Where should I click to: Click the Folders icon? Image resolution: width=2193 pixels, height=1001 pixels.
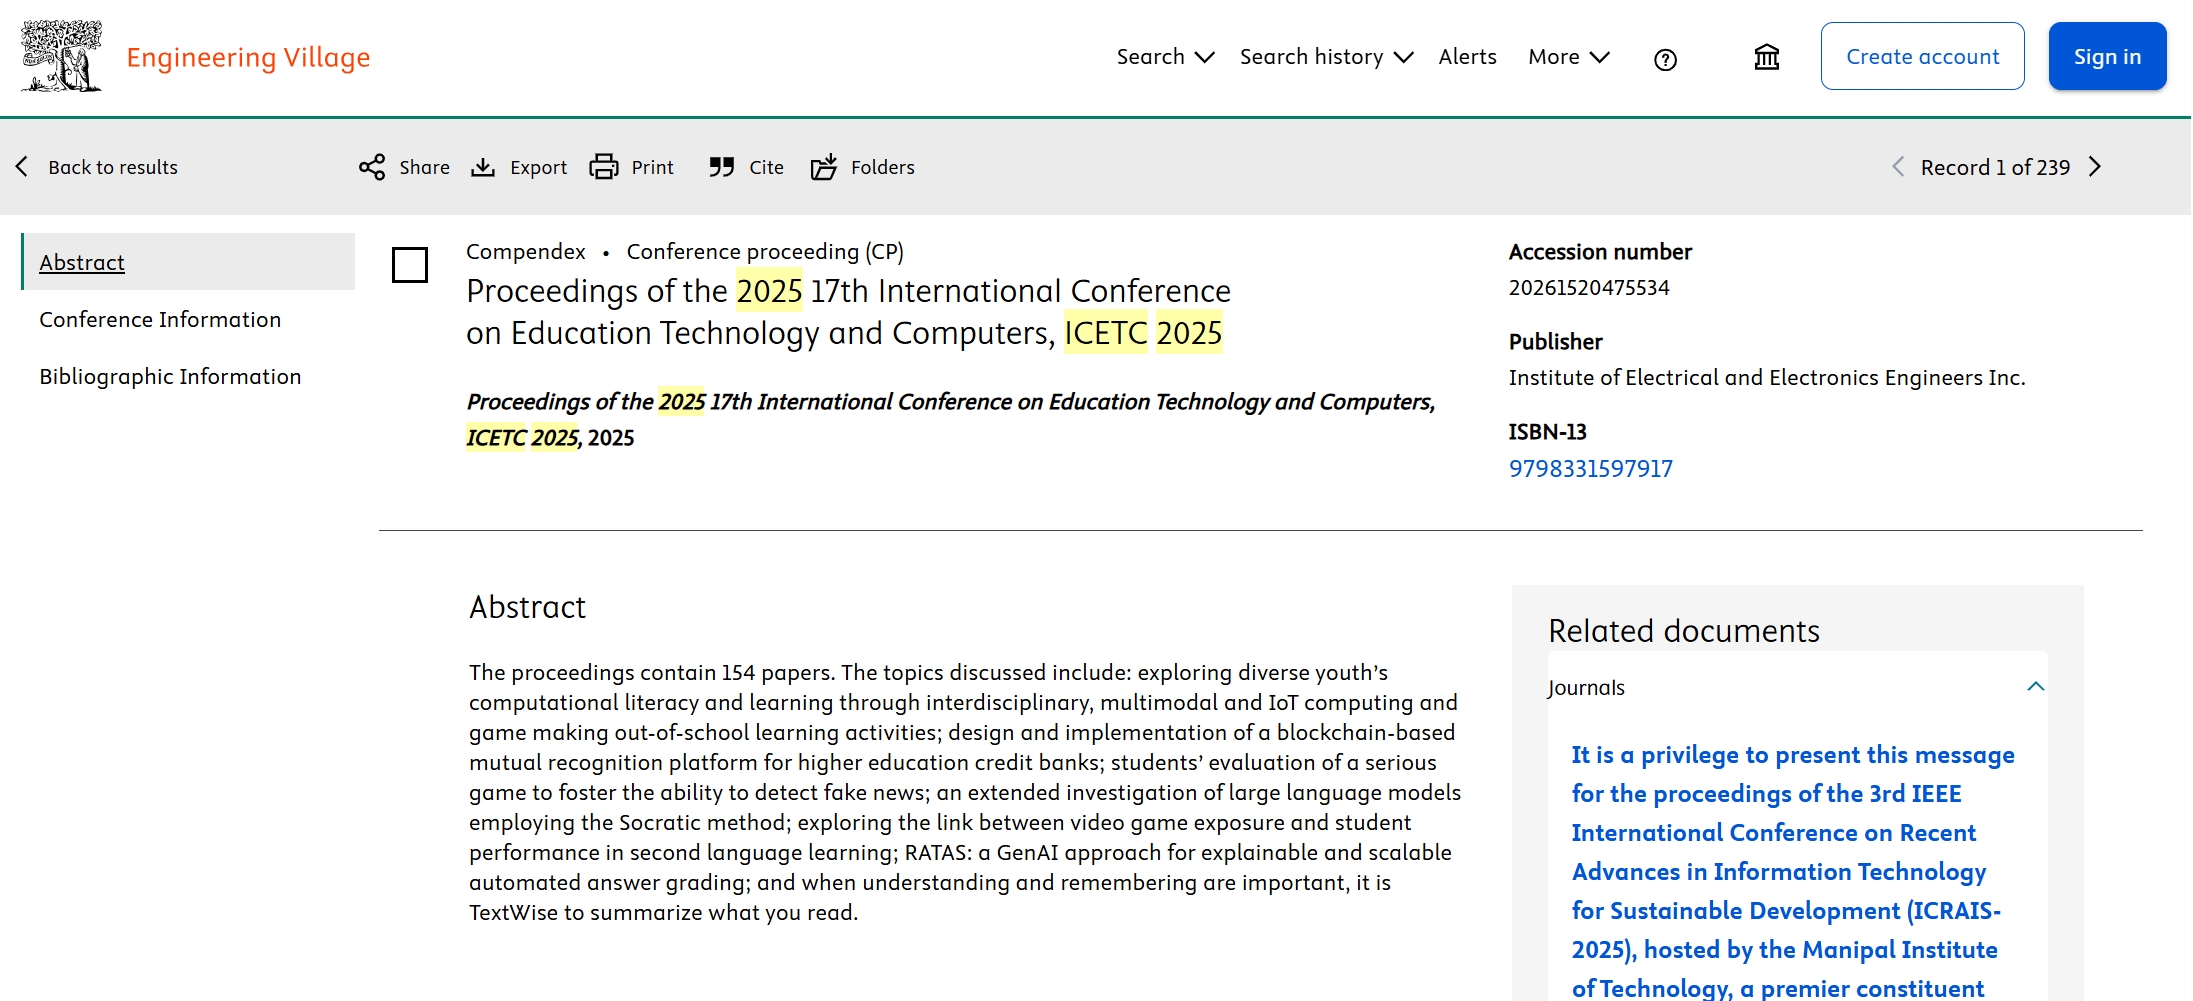click(824, 167)
